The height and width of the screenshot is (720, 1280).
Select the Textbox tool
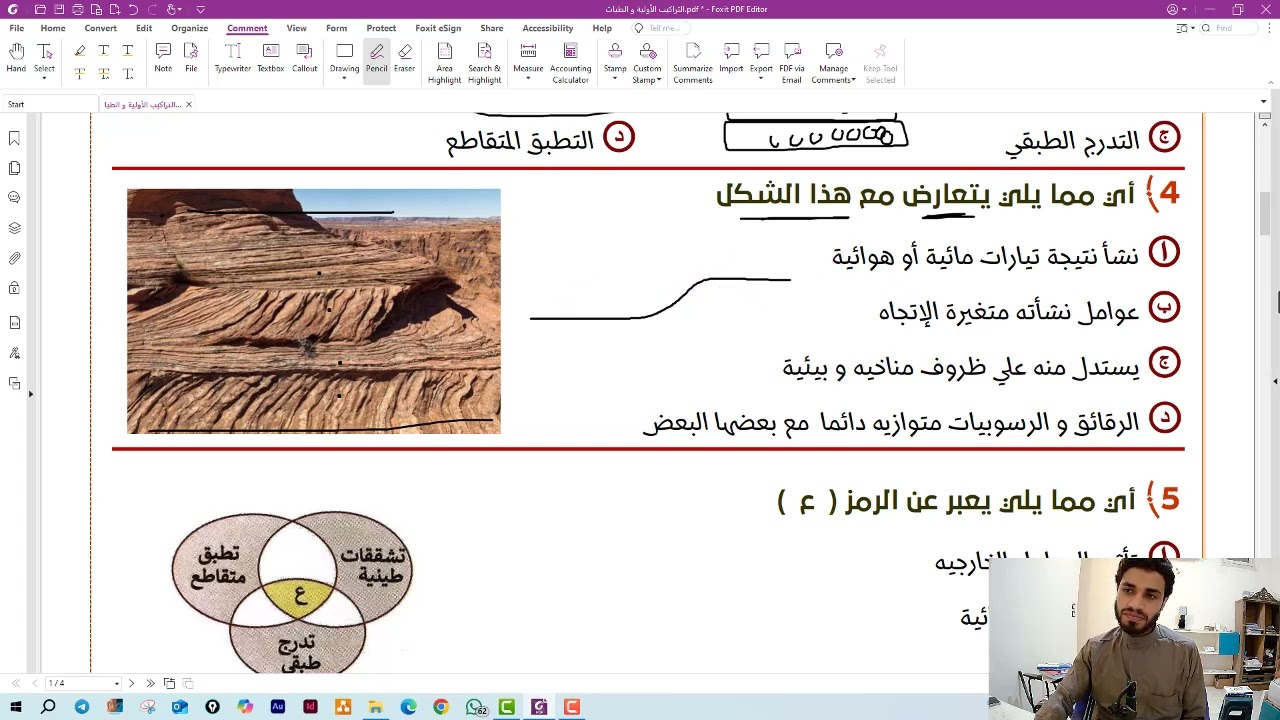[x=271, y=58]
